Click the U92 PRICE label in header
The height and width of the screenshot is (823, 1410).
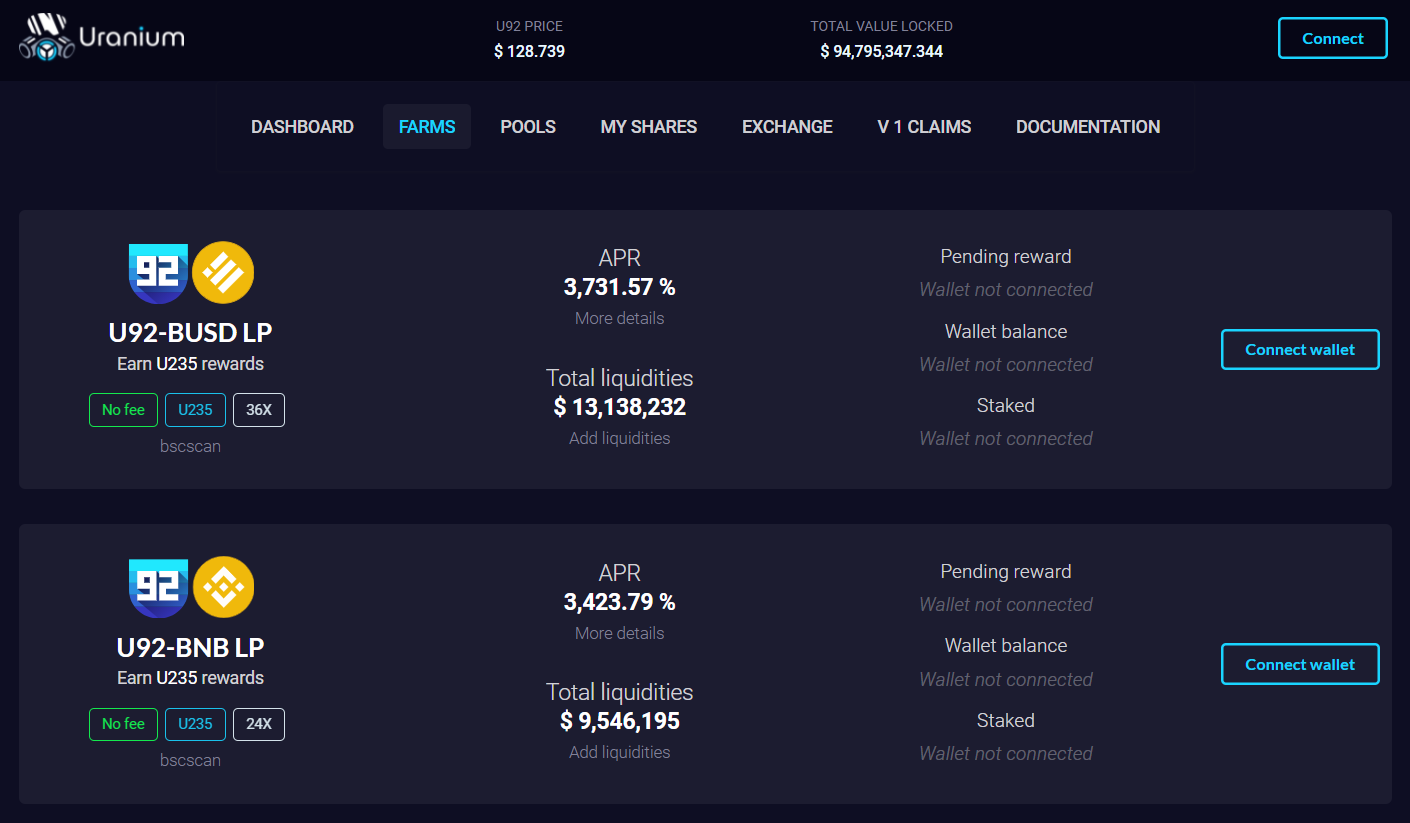point(530,26)
